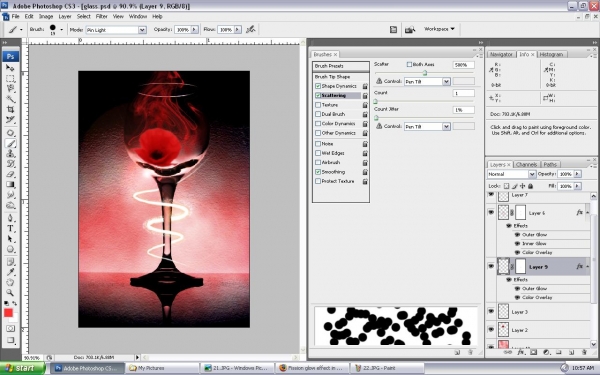Toggle the Brushes palette icon in options bar
Screen dimensions: 600x375
(x=393, y=29)
